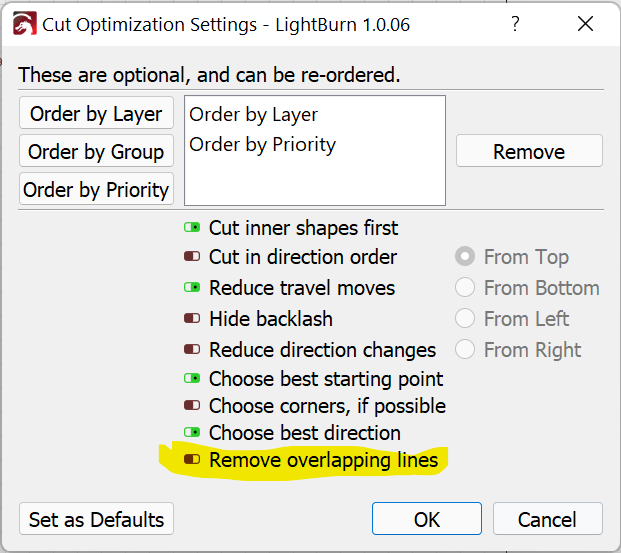This screenshot has height=553, width=621.
Task: Toggle Choose best direction switch
Action: click(x=192, y=432)
